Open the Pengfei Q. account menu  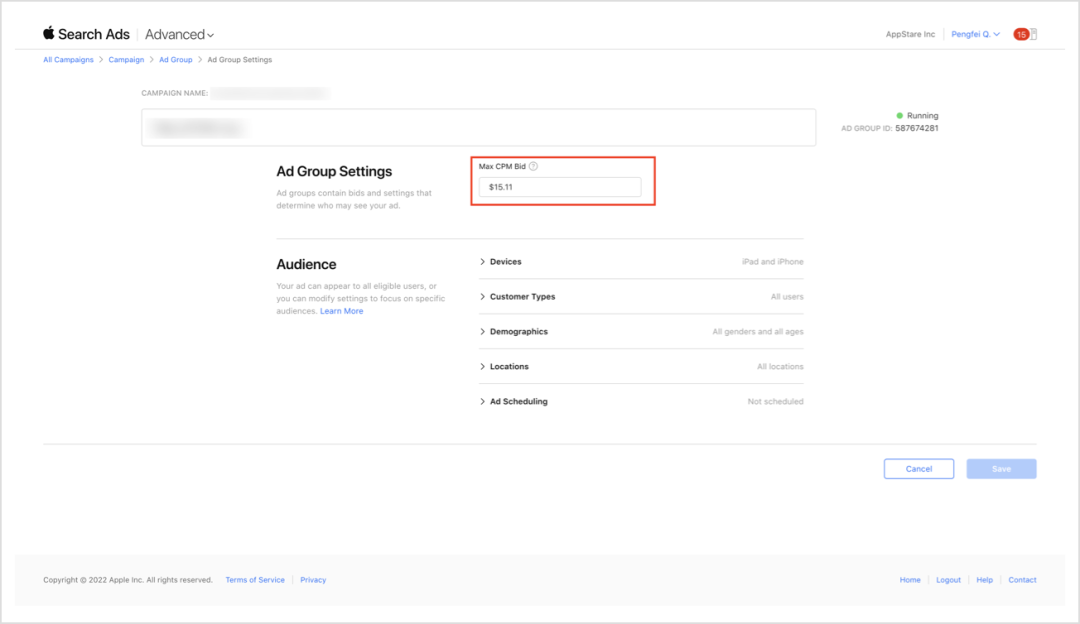(x=975, y=34)
